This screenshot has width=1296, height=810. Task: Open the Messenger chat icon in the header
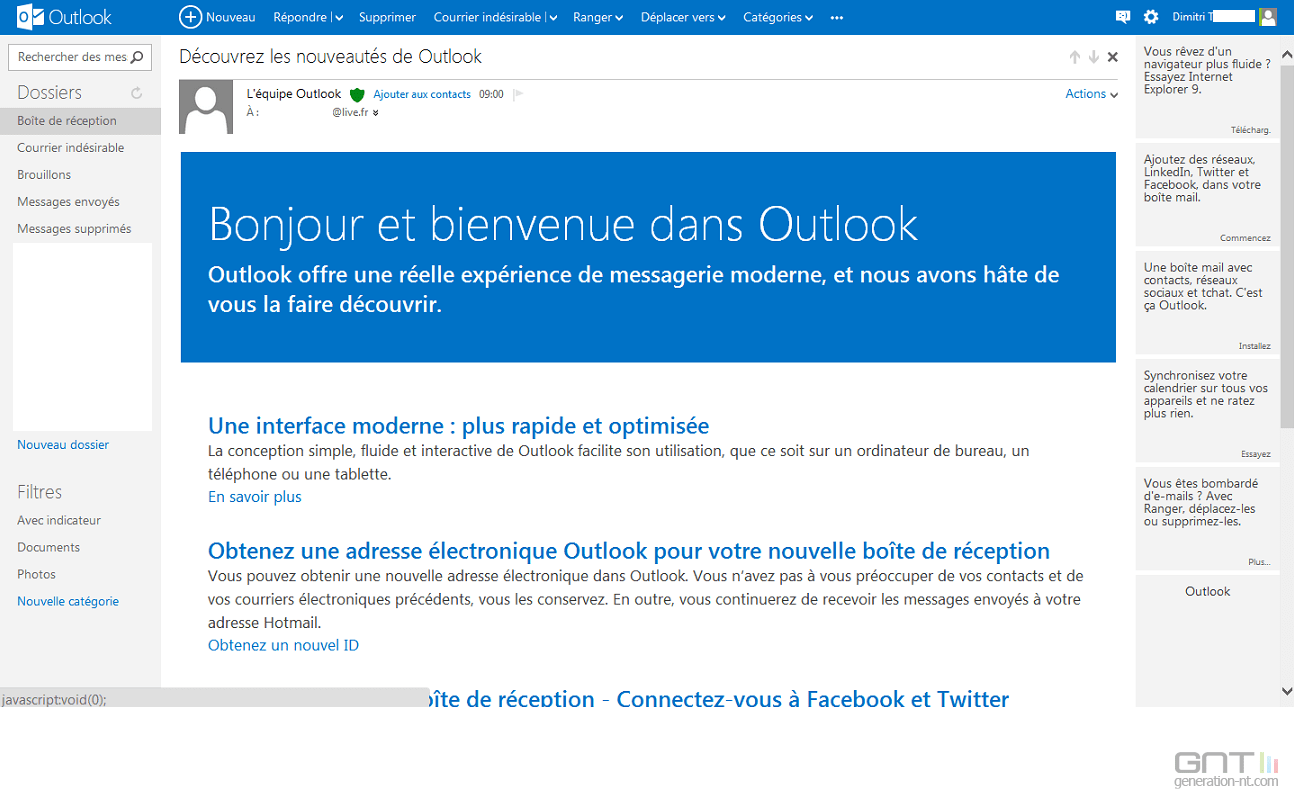[x=1122, y=16]
